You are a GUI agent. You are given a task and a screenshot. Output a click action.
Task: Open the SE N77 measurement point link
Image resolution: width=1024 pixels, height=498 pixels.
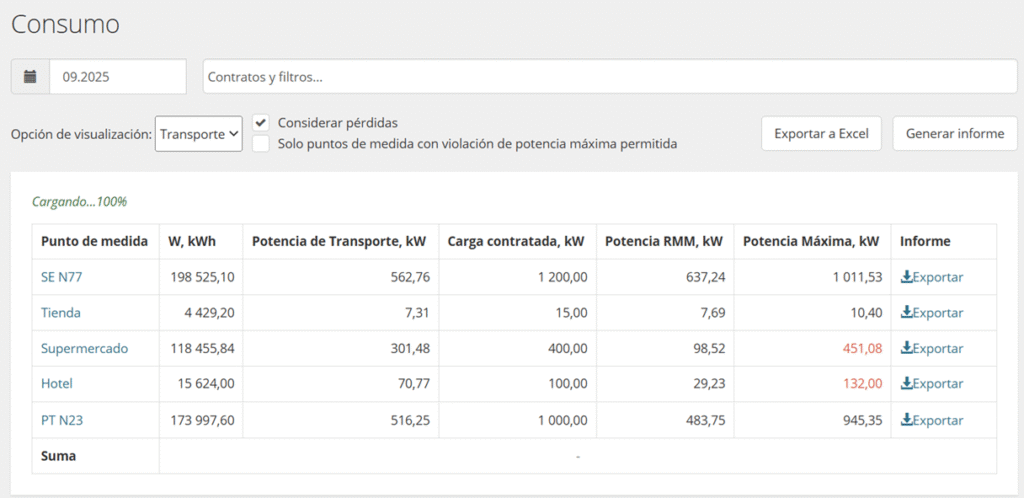pyautogui.click(x=61, y=277)
